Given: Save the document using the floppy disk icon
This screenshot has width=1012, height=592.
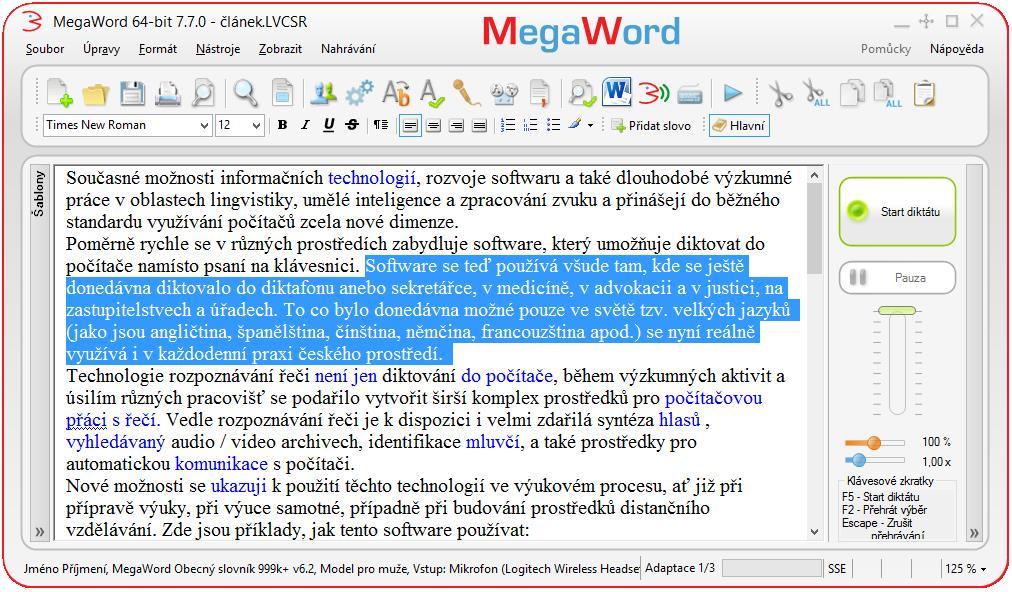Looking at the screenshot, I should click(x=132, y=94).
